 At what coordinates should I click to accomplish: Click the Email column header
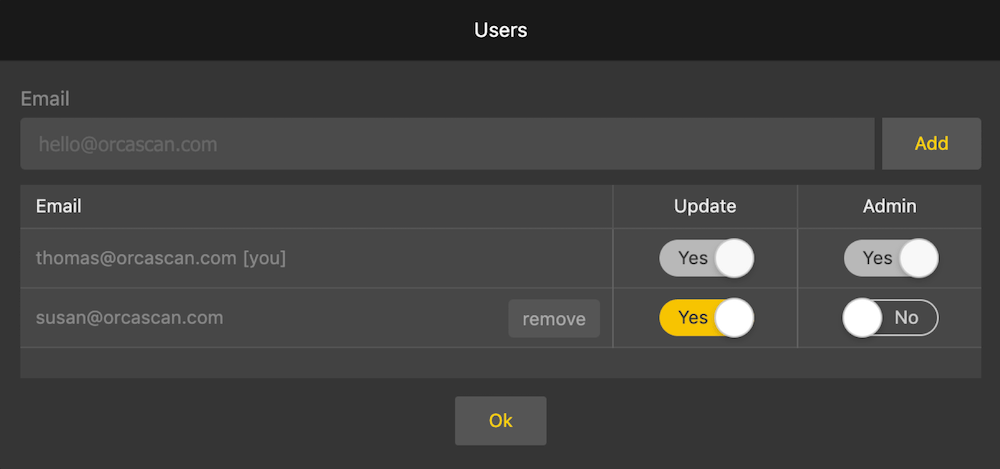[x=59, y=206]
